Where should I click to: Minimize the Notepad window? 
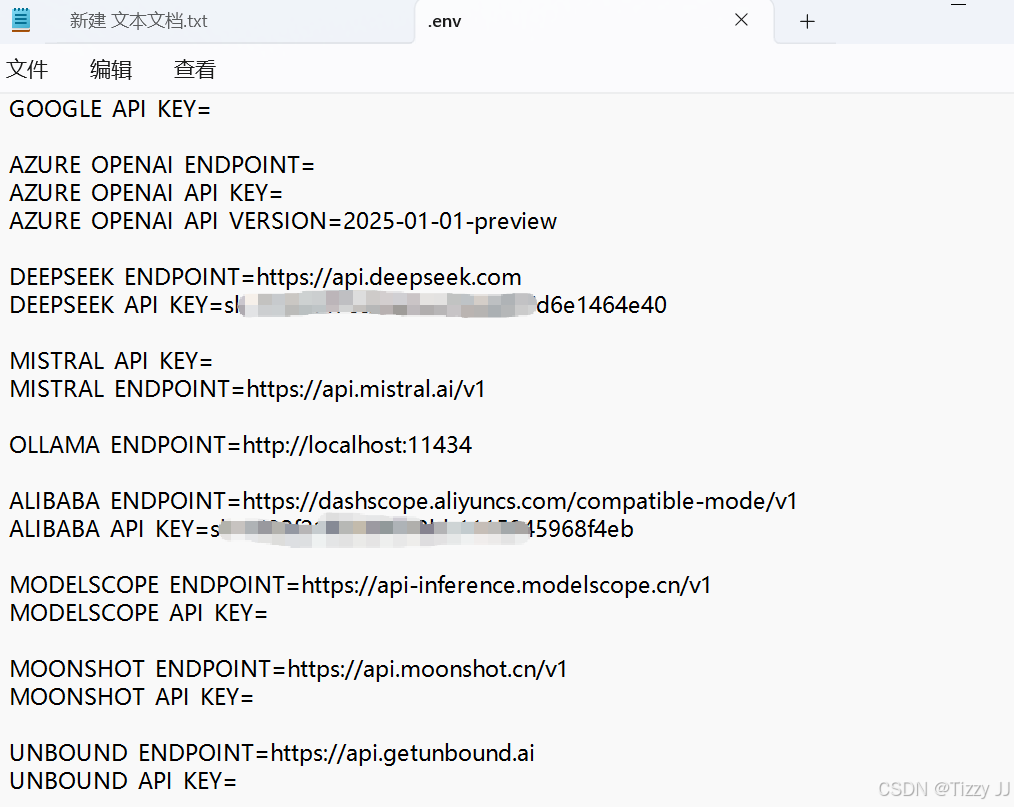[x=958, y=5]
